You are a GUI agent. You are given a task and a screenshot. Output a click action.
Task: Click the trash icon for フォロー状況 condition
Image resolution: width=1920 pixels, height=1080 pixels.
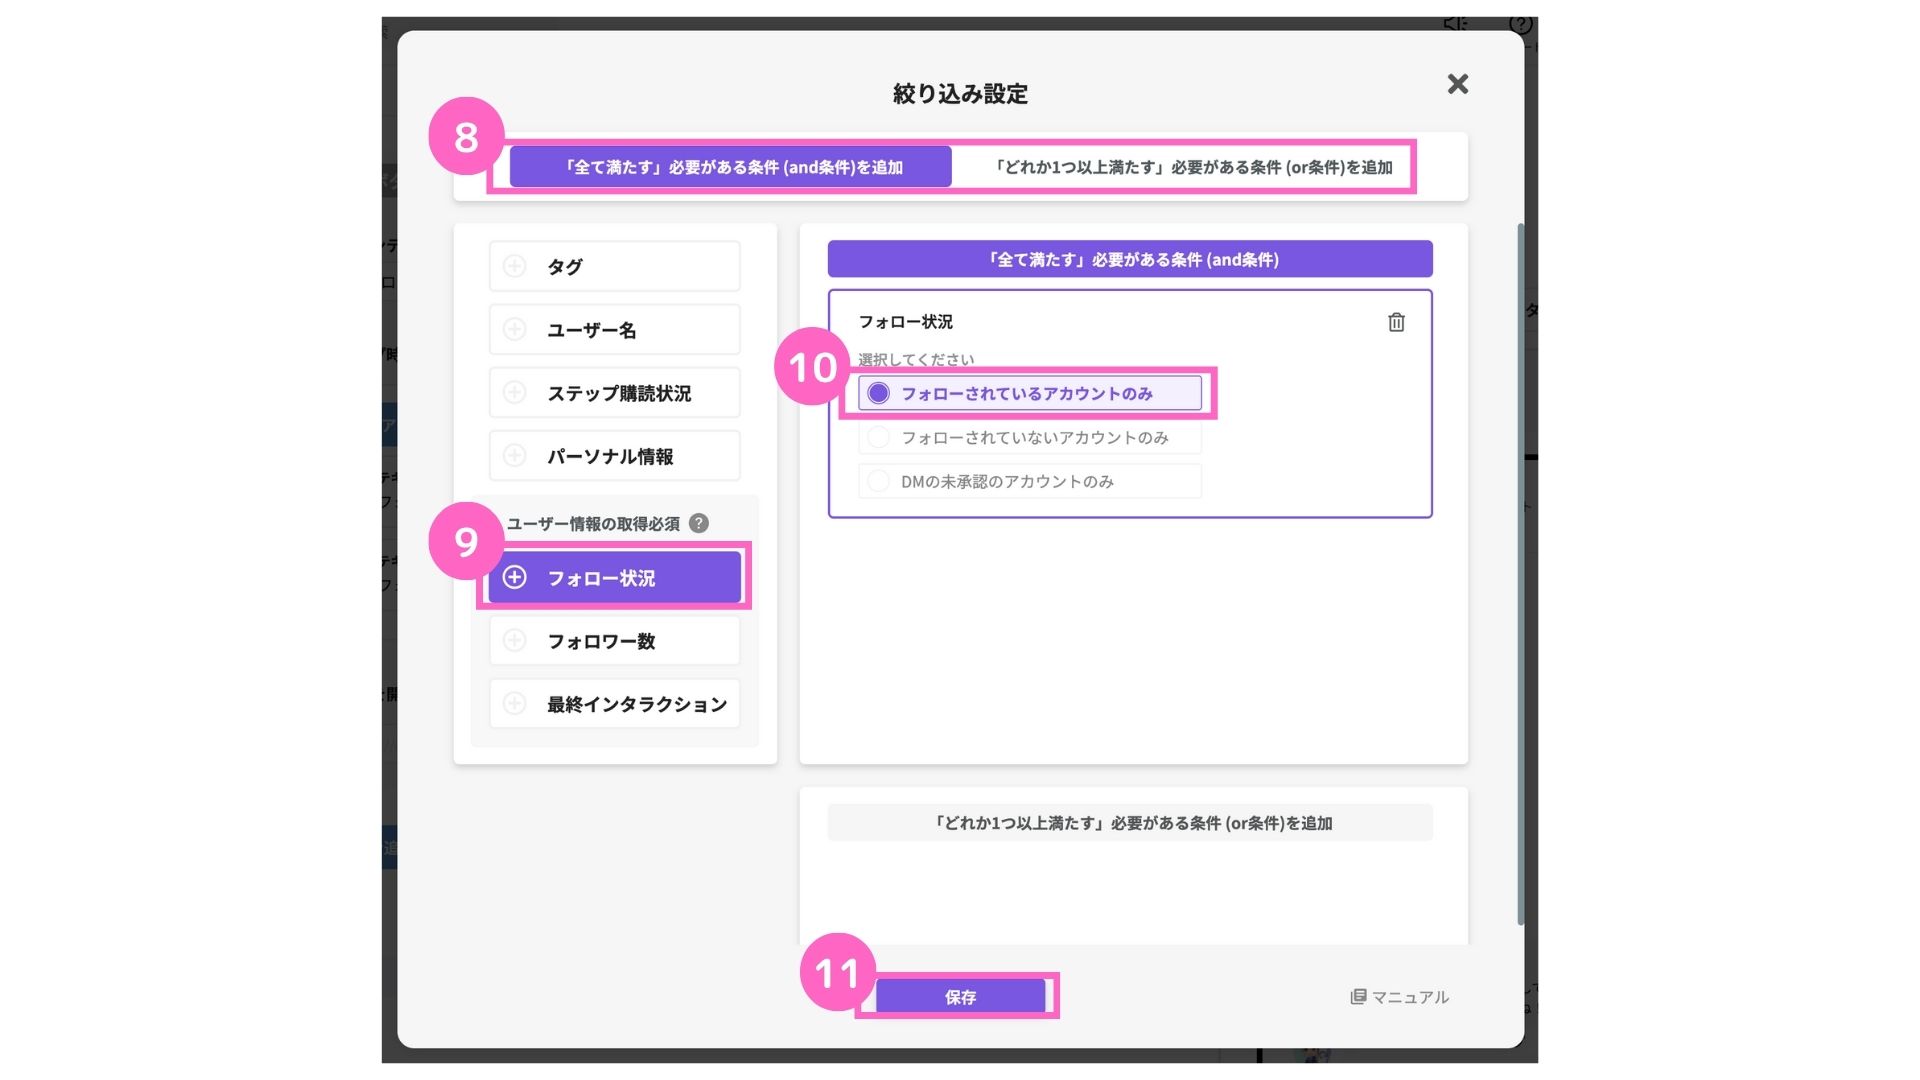1396,322
